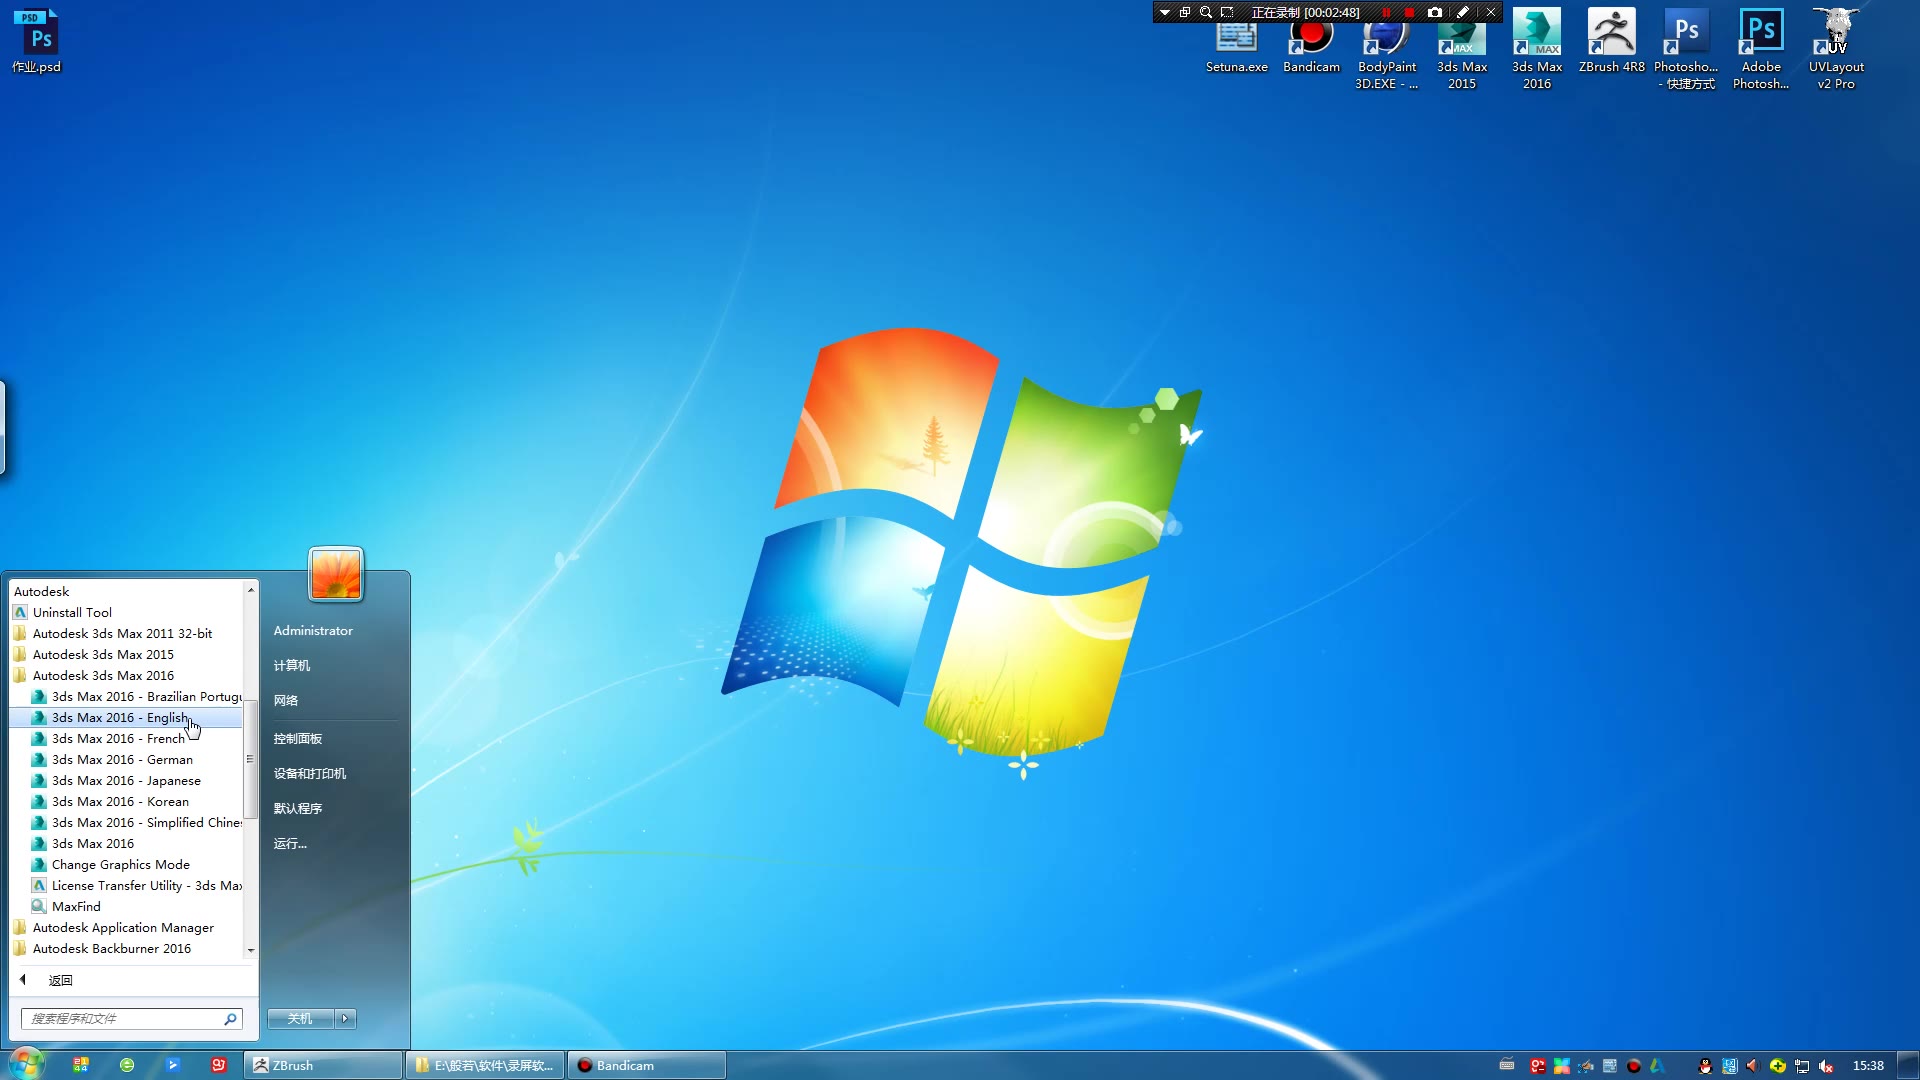Open the plain 3ds Max 2016 entry
The image size is (1920, 1080).
(126, 843)
